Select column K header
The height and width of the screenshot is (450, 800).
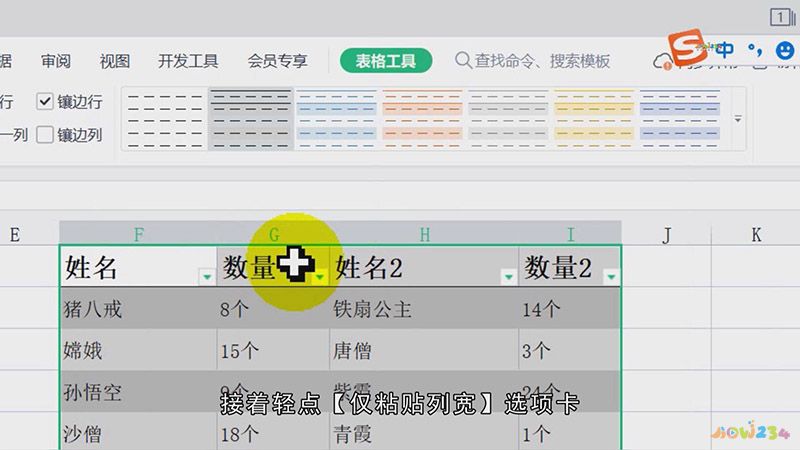pos(756,235)
